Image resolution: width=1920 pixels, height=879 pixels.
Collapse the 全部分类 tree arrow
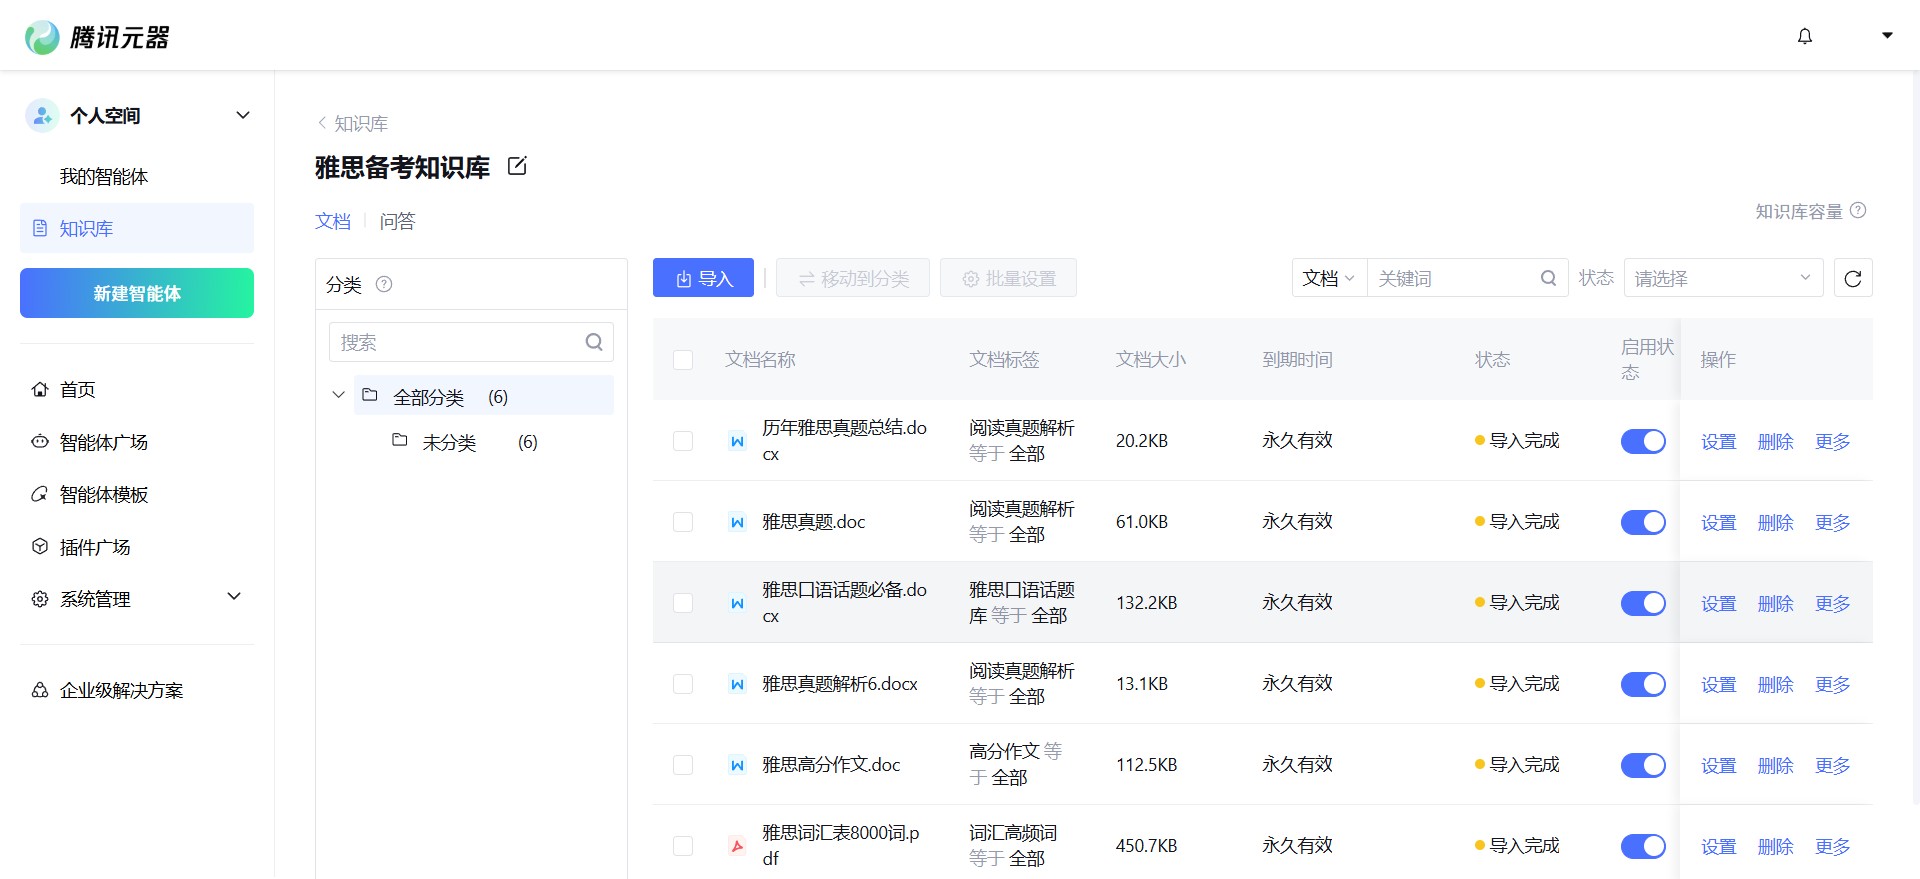click(x=338, y=395)
